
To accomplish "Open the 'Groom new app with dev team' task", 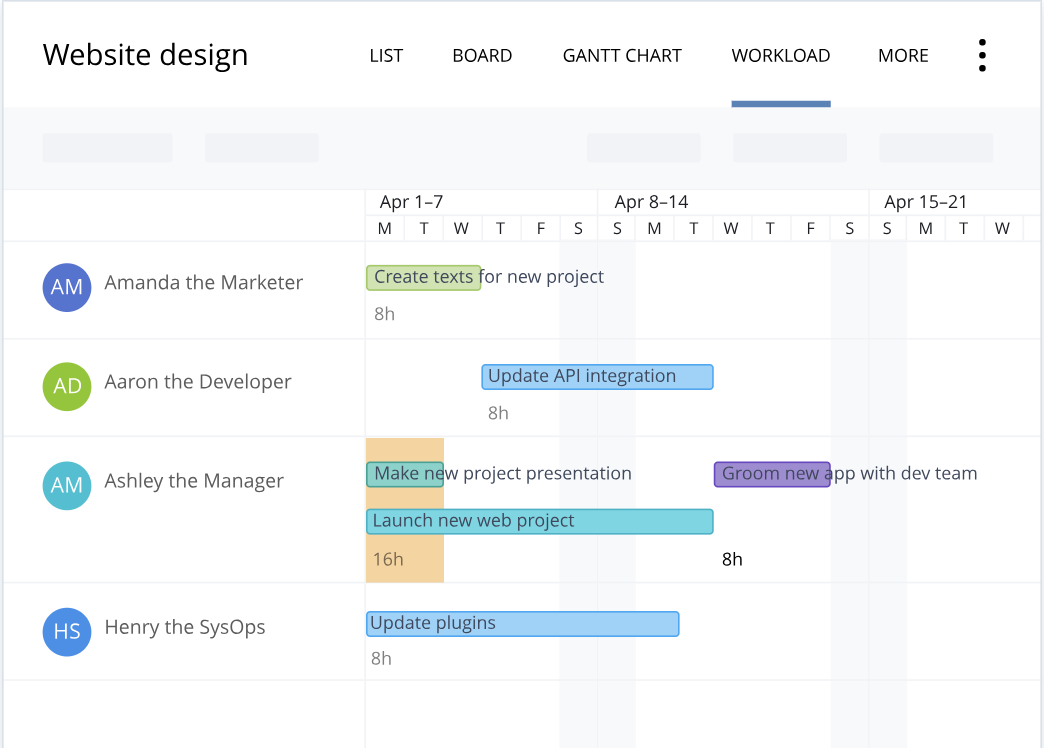I will coord(771,474).
